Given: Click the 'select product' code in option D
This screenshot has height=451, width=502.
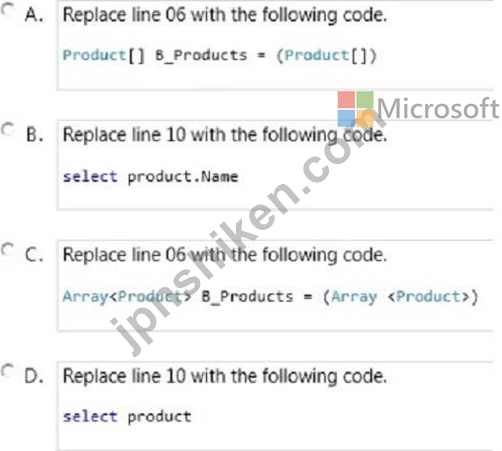Looking at the screenshot, I should click(127, 417).
